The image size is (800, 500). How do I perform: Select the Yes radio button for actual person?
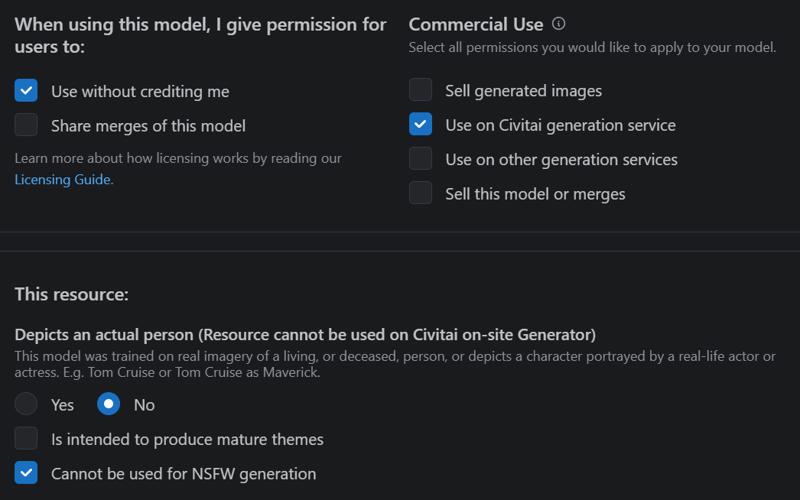point(26,404)
